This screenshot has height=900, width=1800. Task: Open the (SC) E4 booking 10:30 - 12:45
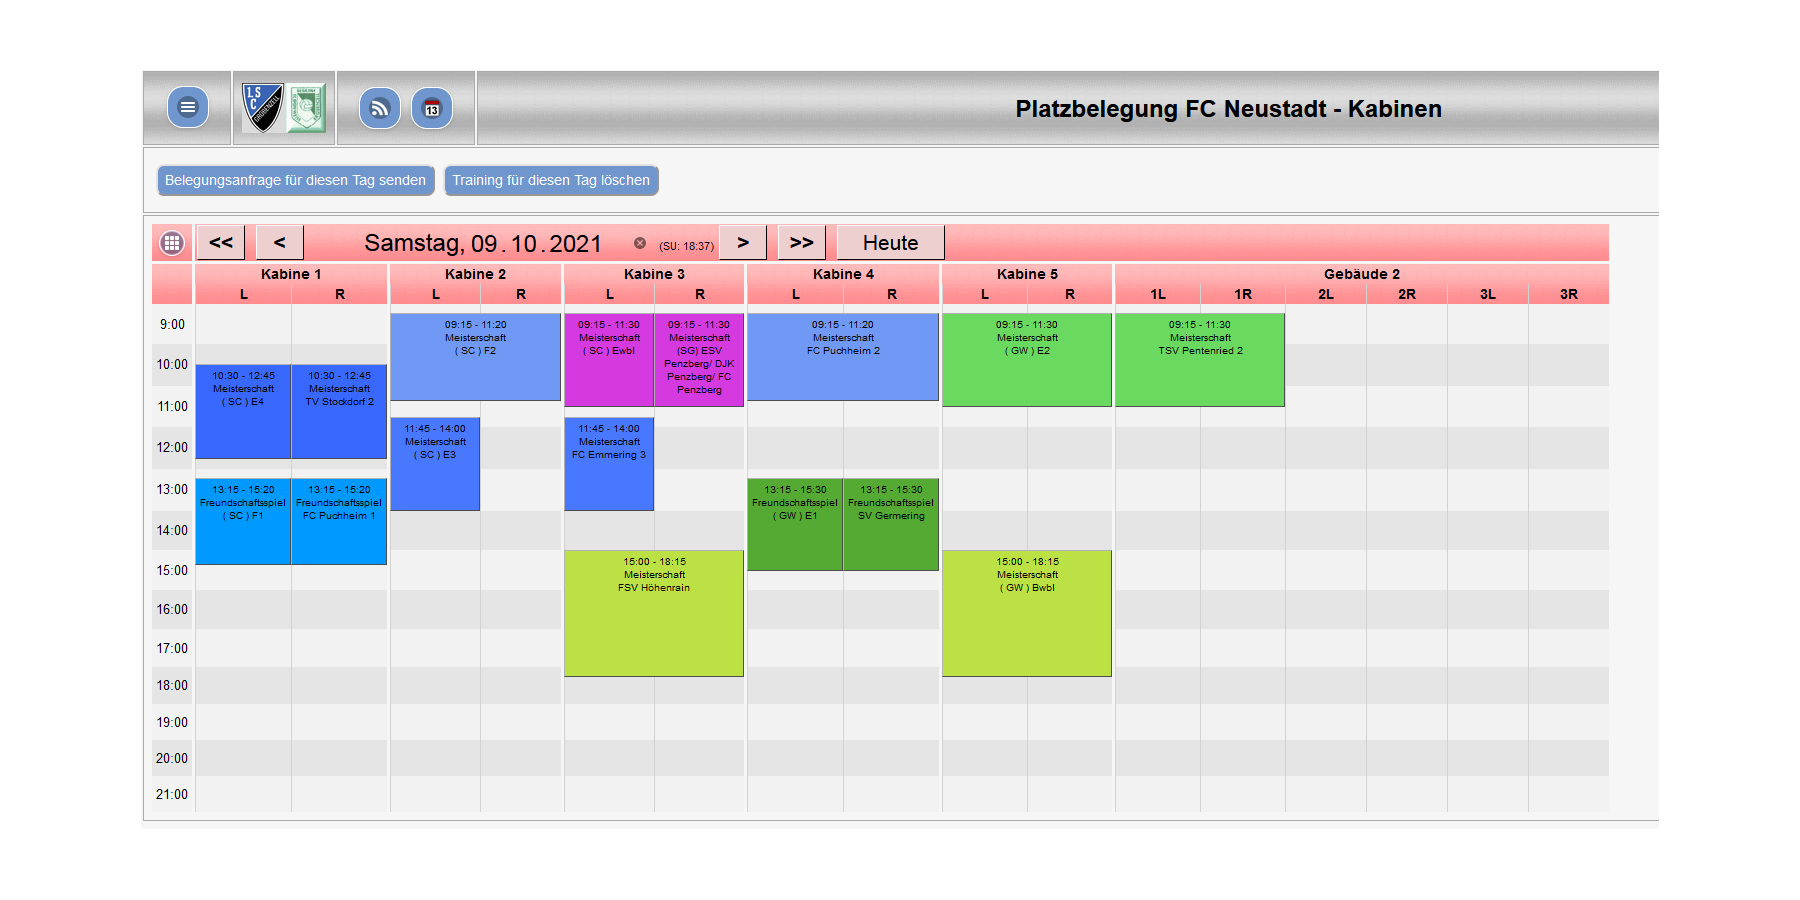click(x=243, y=411)
